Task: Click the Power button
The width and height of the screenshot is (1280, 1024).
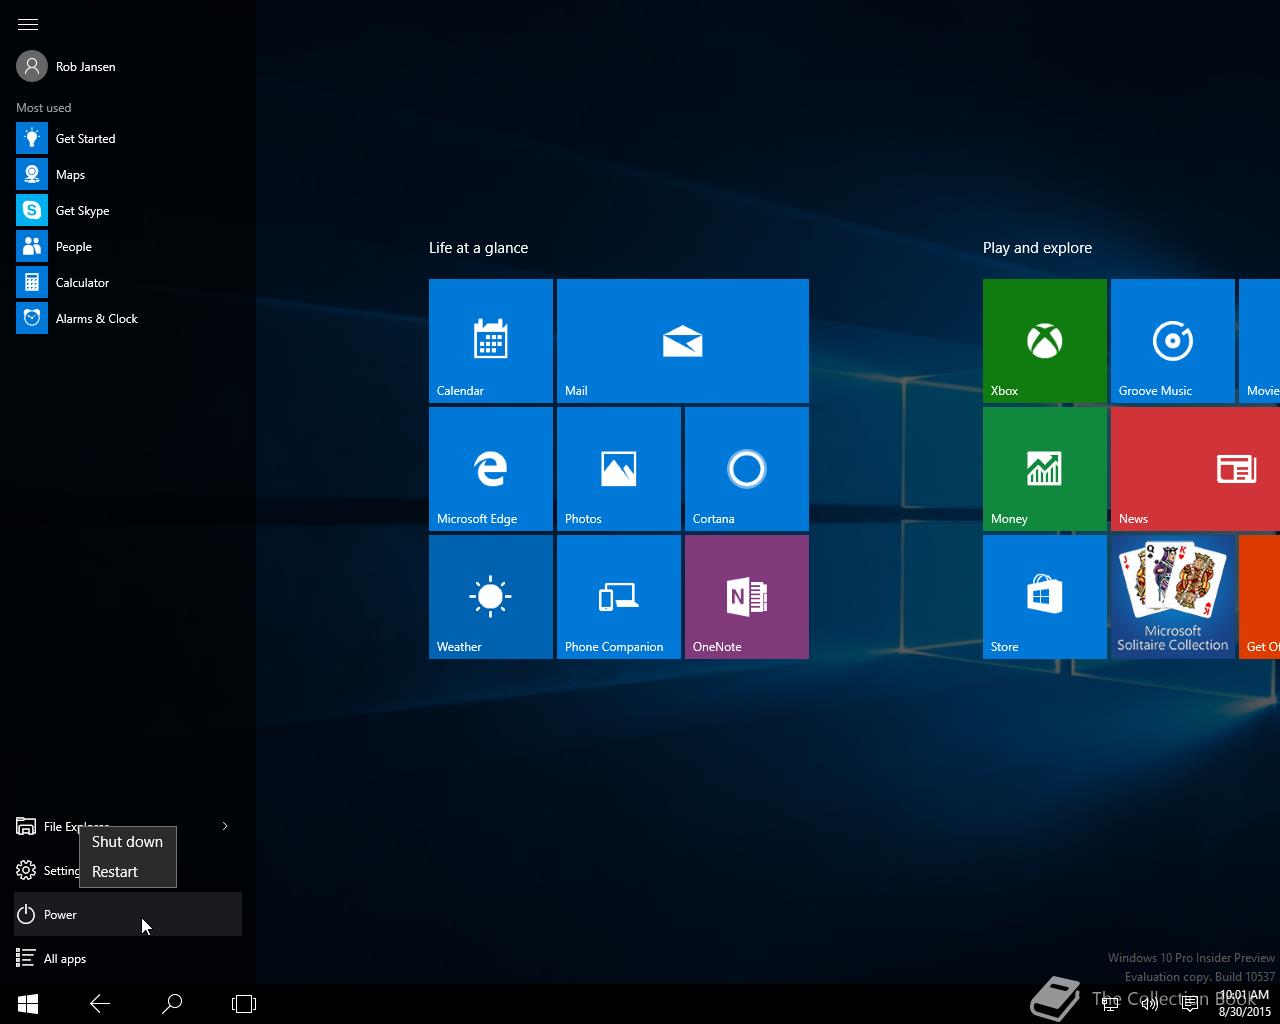Action: 60,915
